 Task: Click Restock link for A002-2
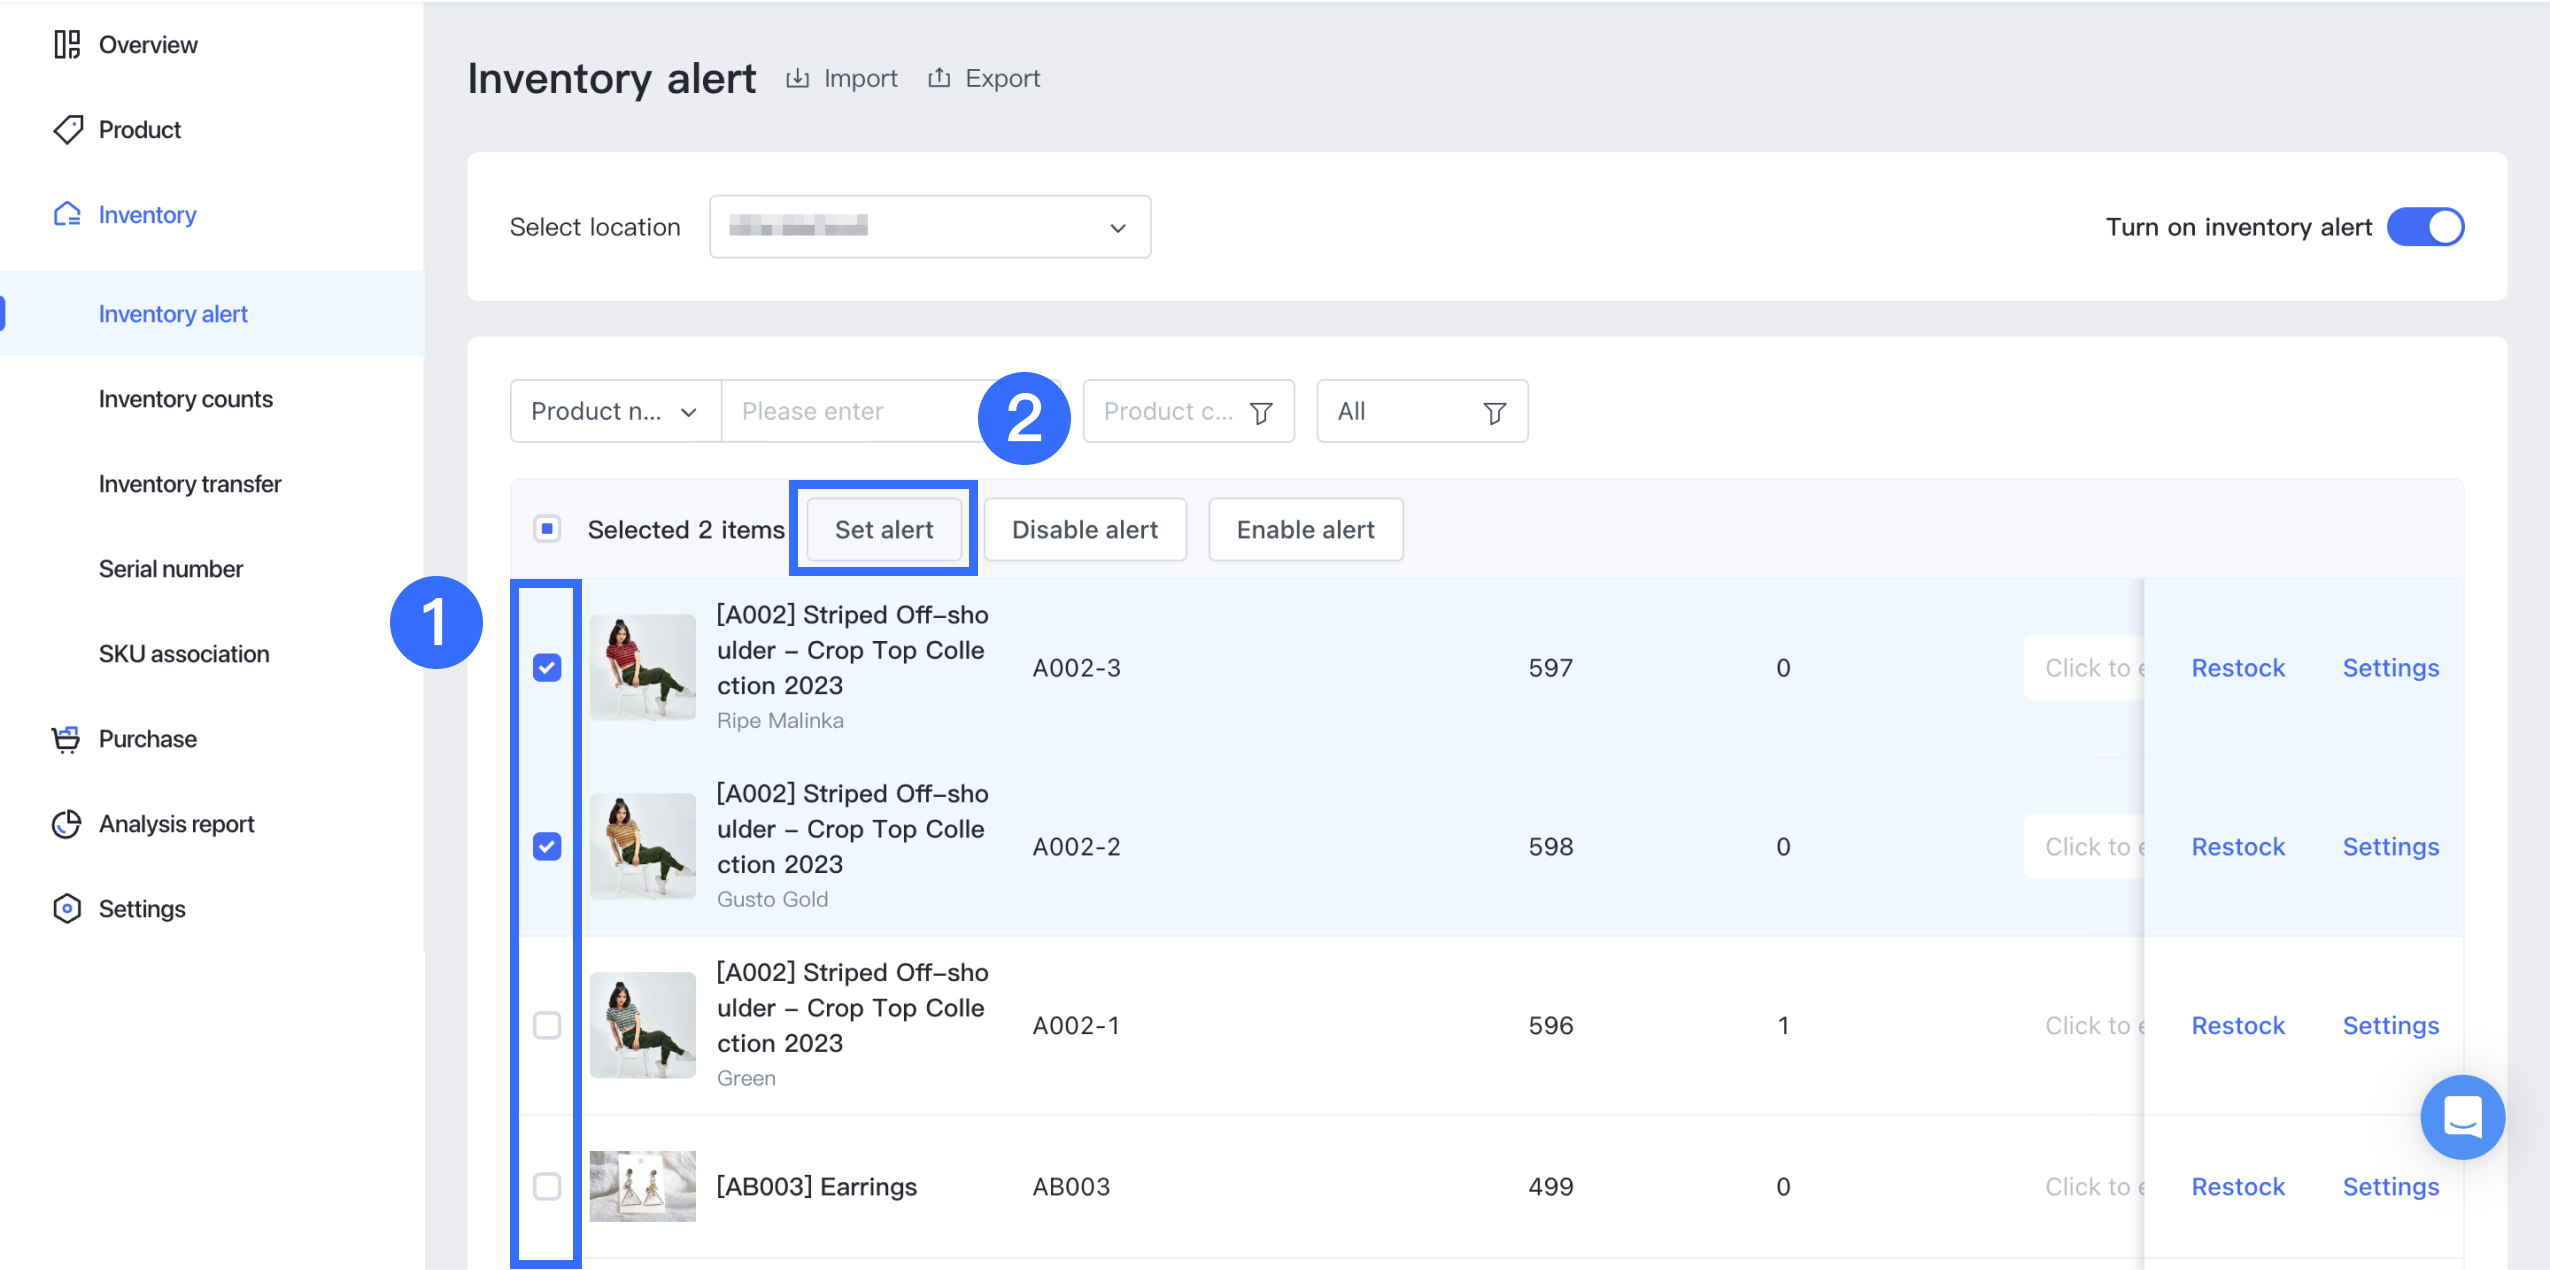coord(2237,846)
